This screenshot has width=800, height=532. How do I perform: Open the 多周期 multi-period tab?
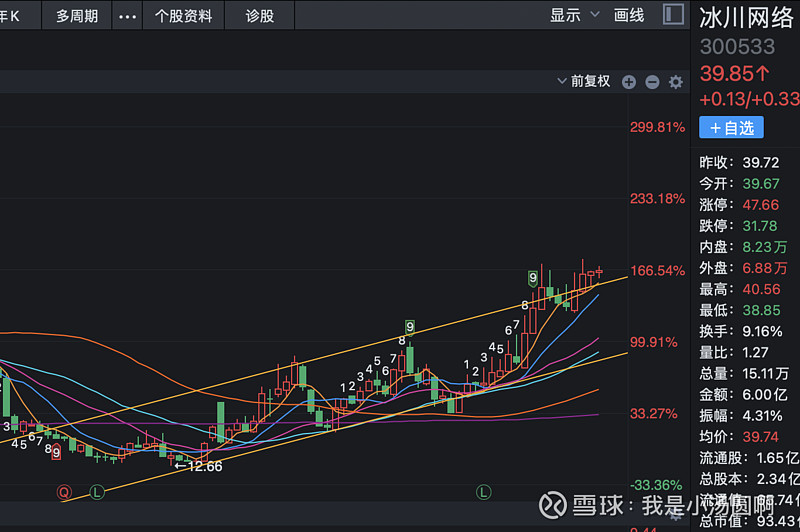coord(77,16)
